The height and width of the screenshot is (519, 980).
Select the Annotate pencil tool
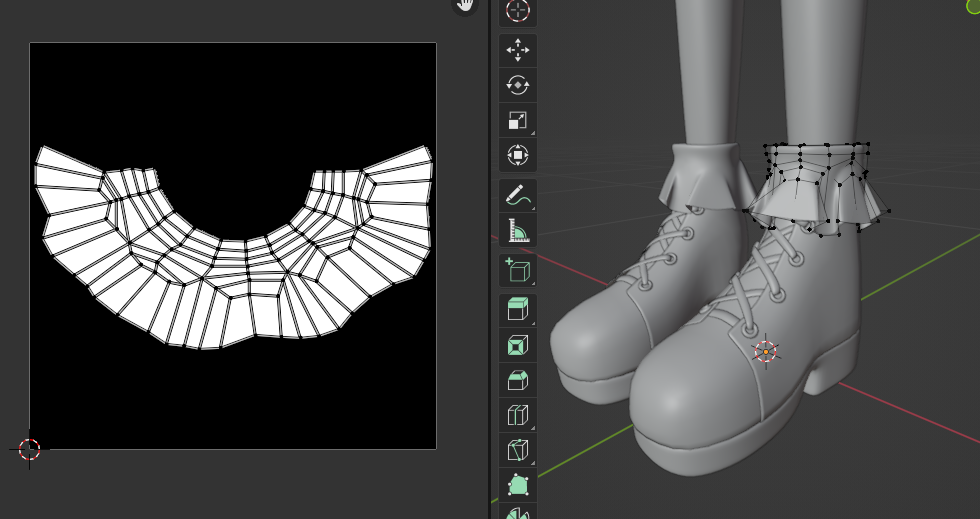pos(517,195)
